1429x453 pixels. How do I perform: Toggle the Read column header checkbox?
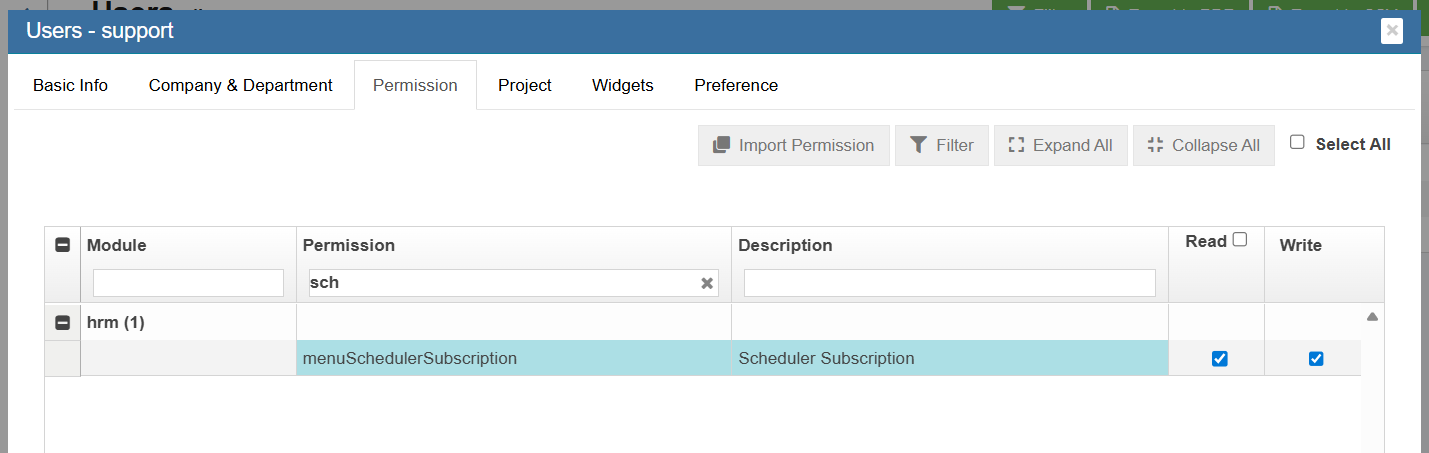tap(1240, 240)
